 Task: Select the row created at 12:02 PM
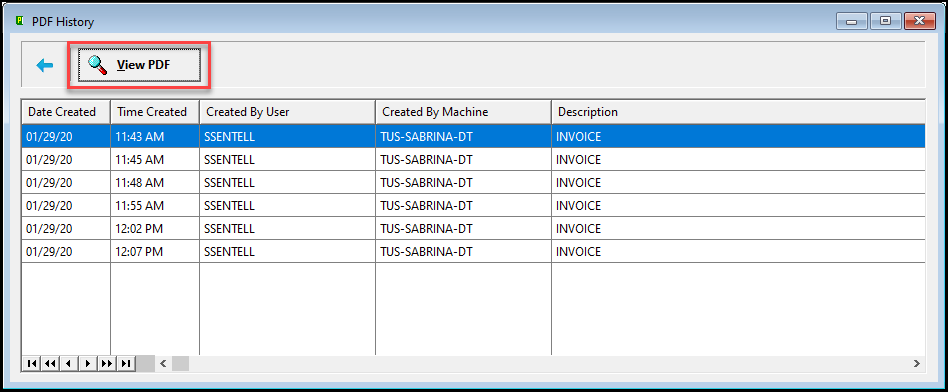[473, 229]
